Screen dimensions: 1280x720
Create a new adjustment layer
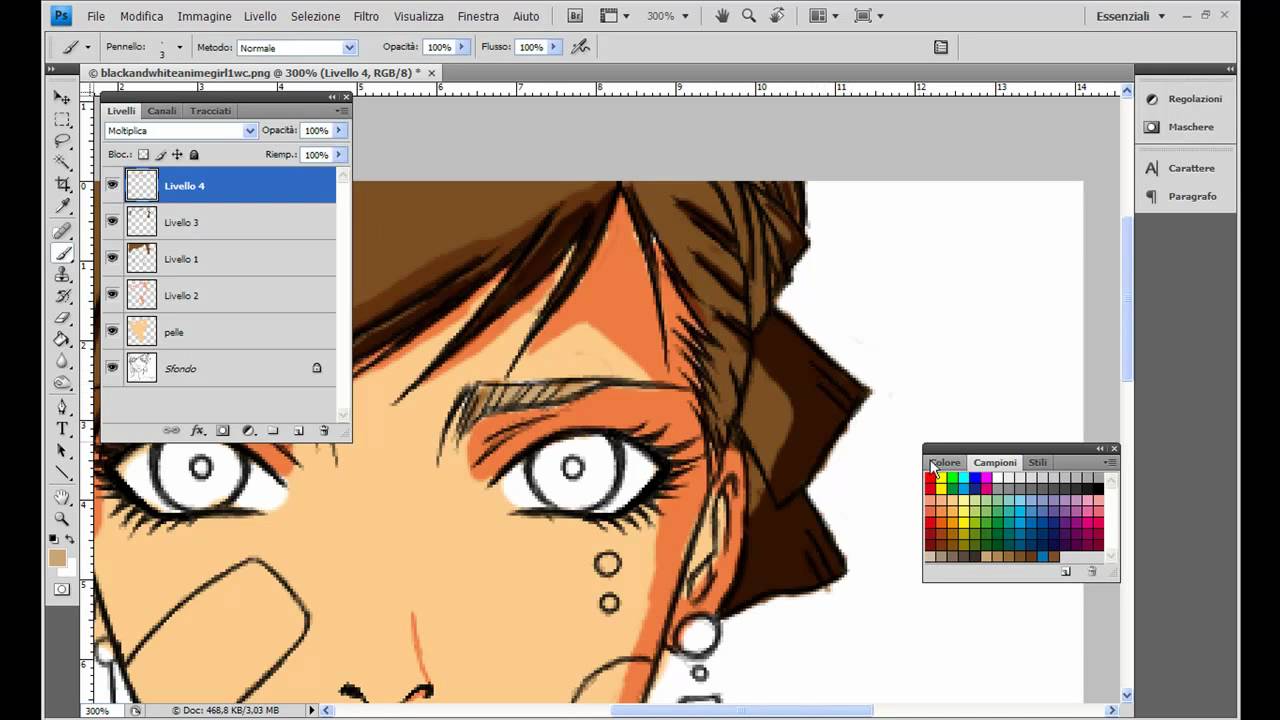click(248, 430)
